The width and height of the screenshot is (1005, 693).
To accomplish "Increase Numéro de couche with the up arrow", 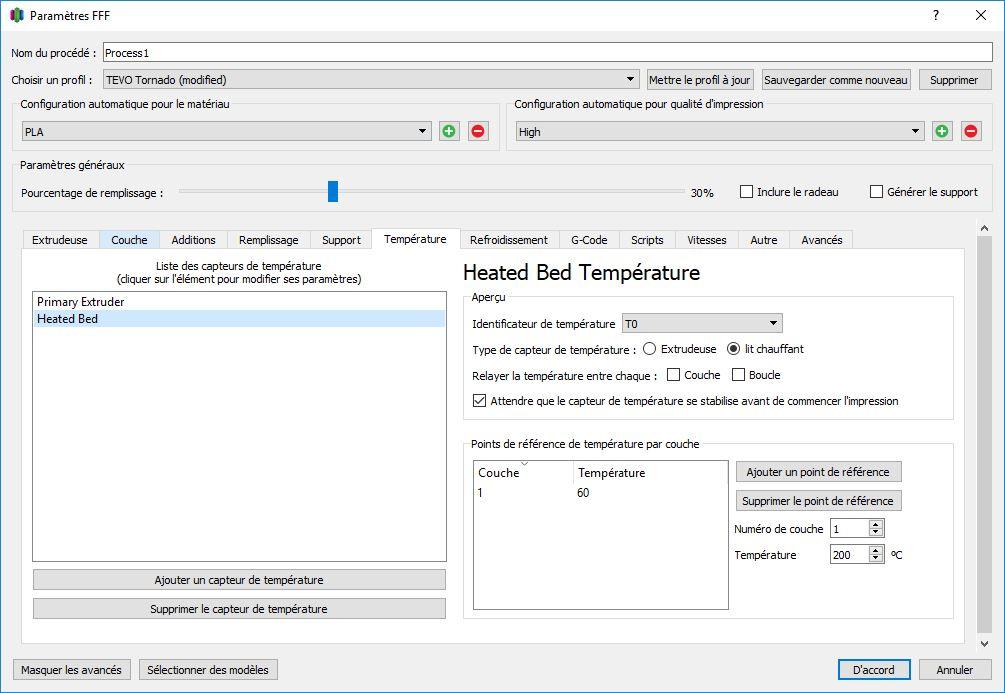I will tap(876, 524).
